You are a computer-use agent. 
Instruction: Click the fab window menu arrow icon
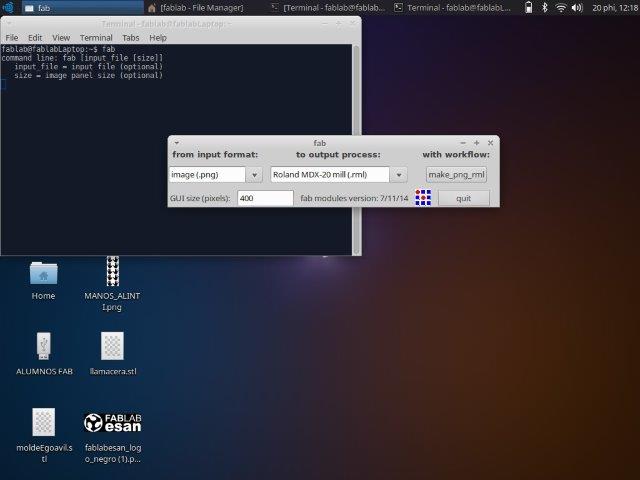177,143
